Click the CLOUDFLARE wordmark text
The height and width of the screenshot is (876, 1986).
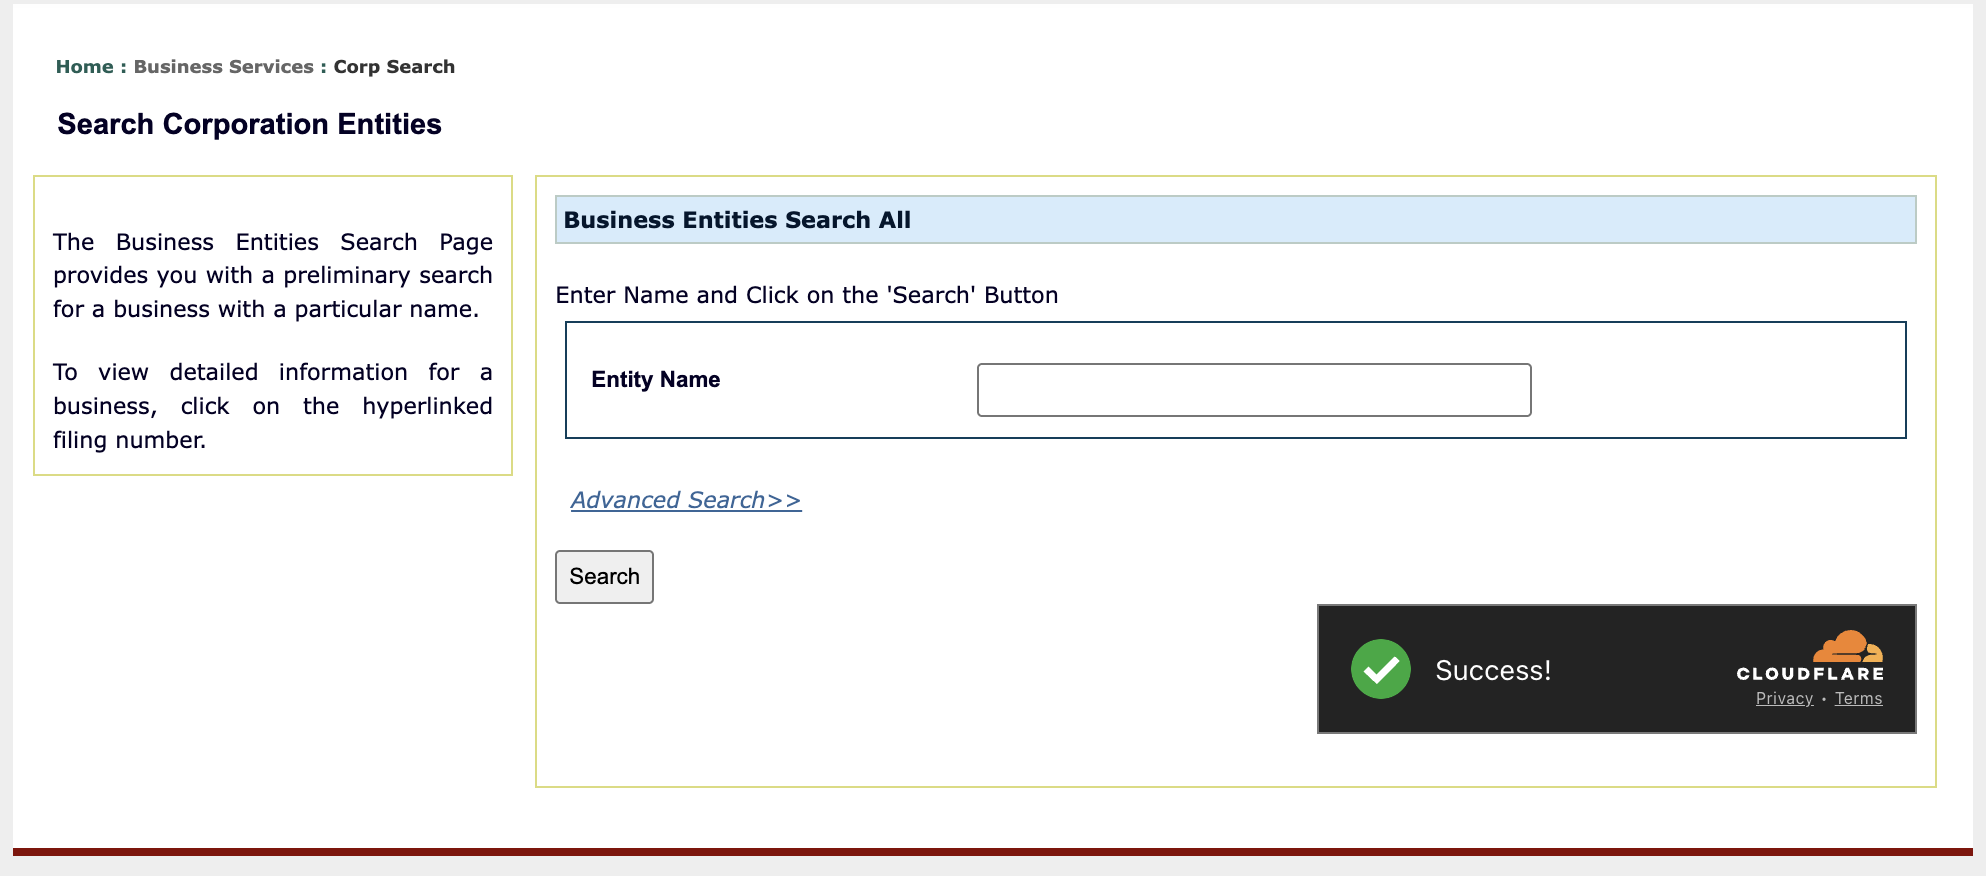tap(1810, 674)
